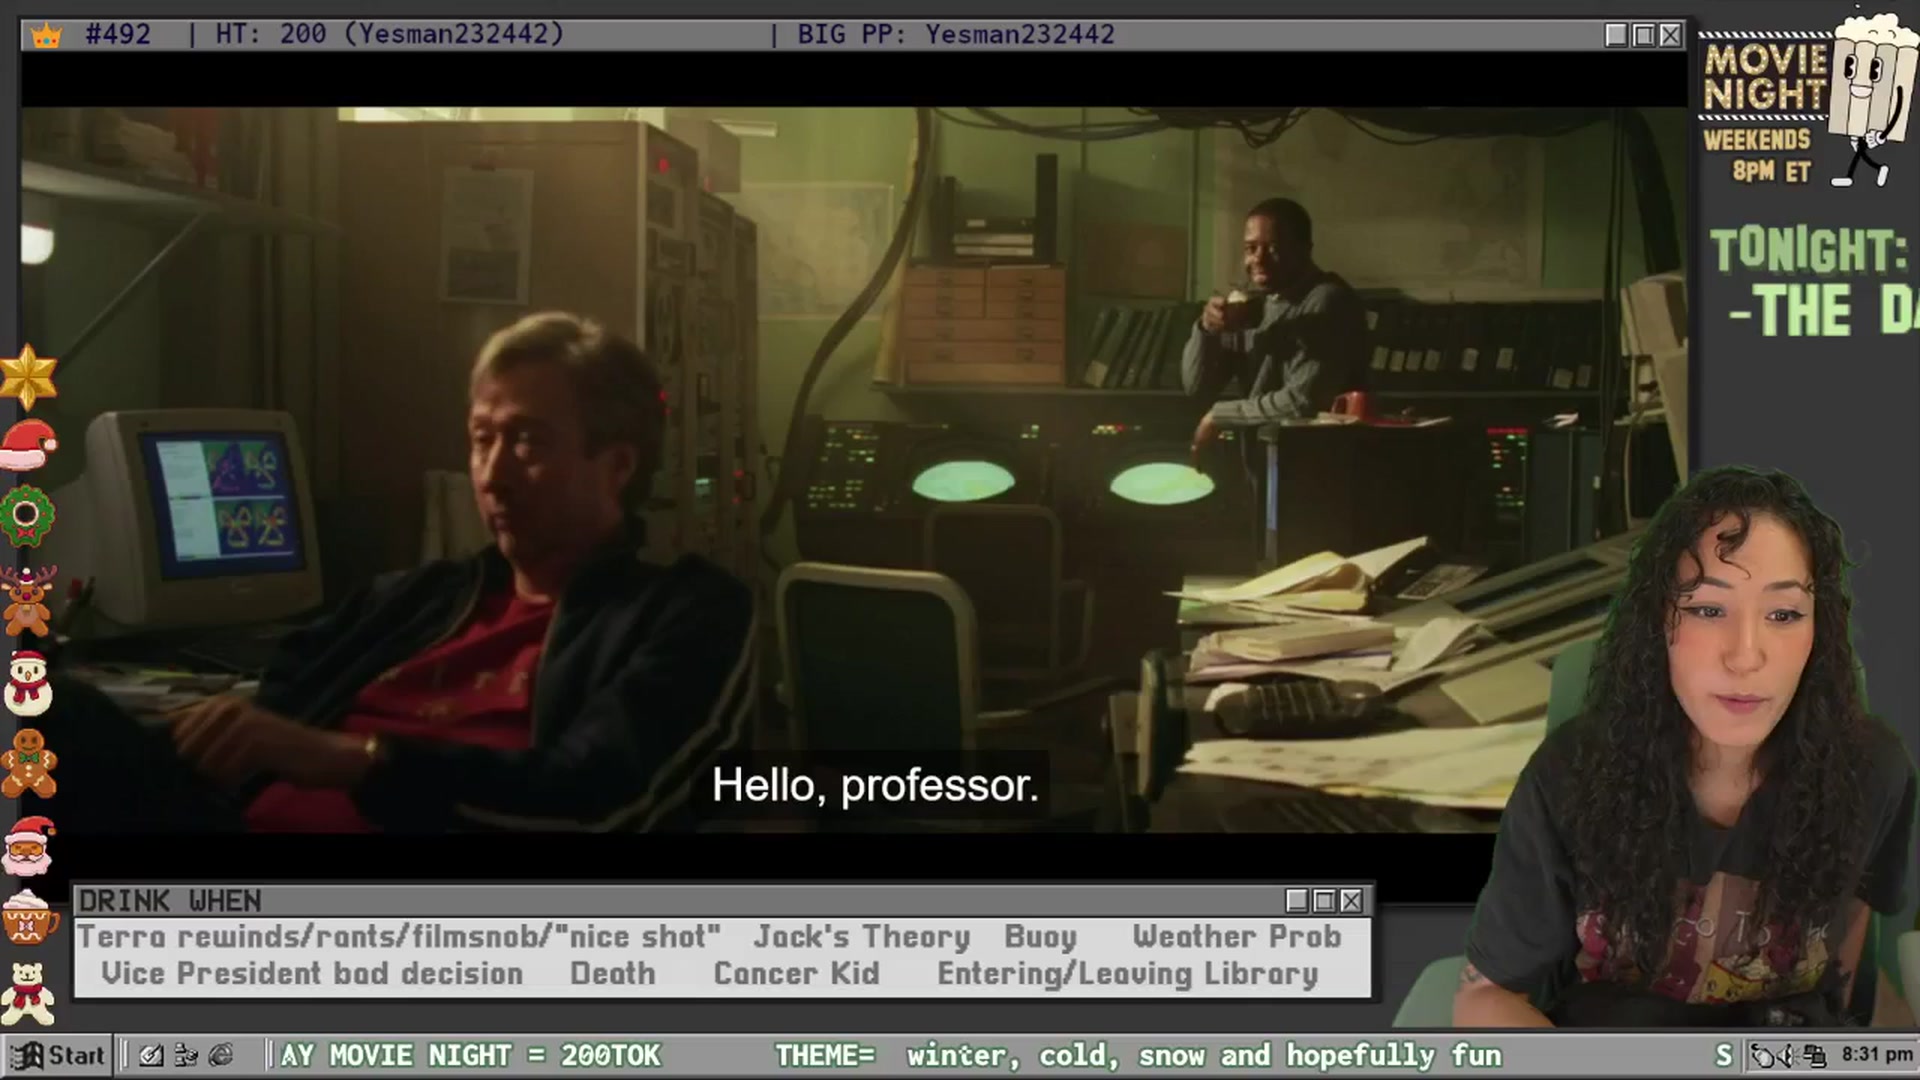Open the Christmas wreath icon
Viewport: 1920px width, 1080px height.
coord(27,516)
